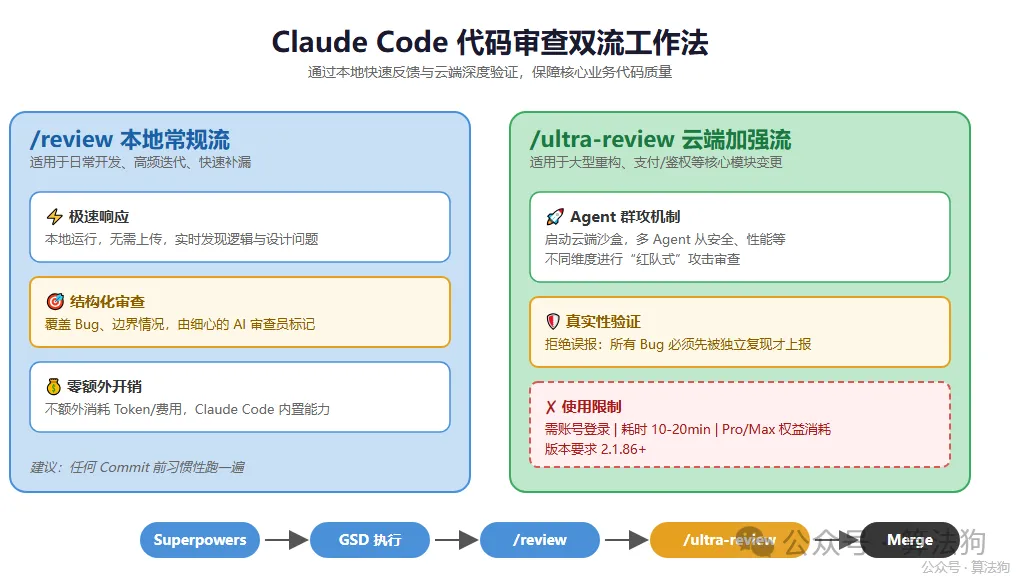Viewport: 1019px width, 584px height.
Task: Click text 覆盖 Bug、边界情况
Action: coord(104,324)
